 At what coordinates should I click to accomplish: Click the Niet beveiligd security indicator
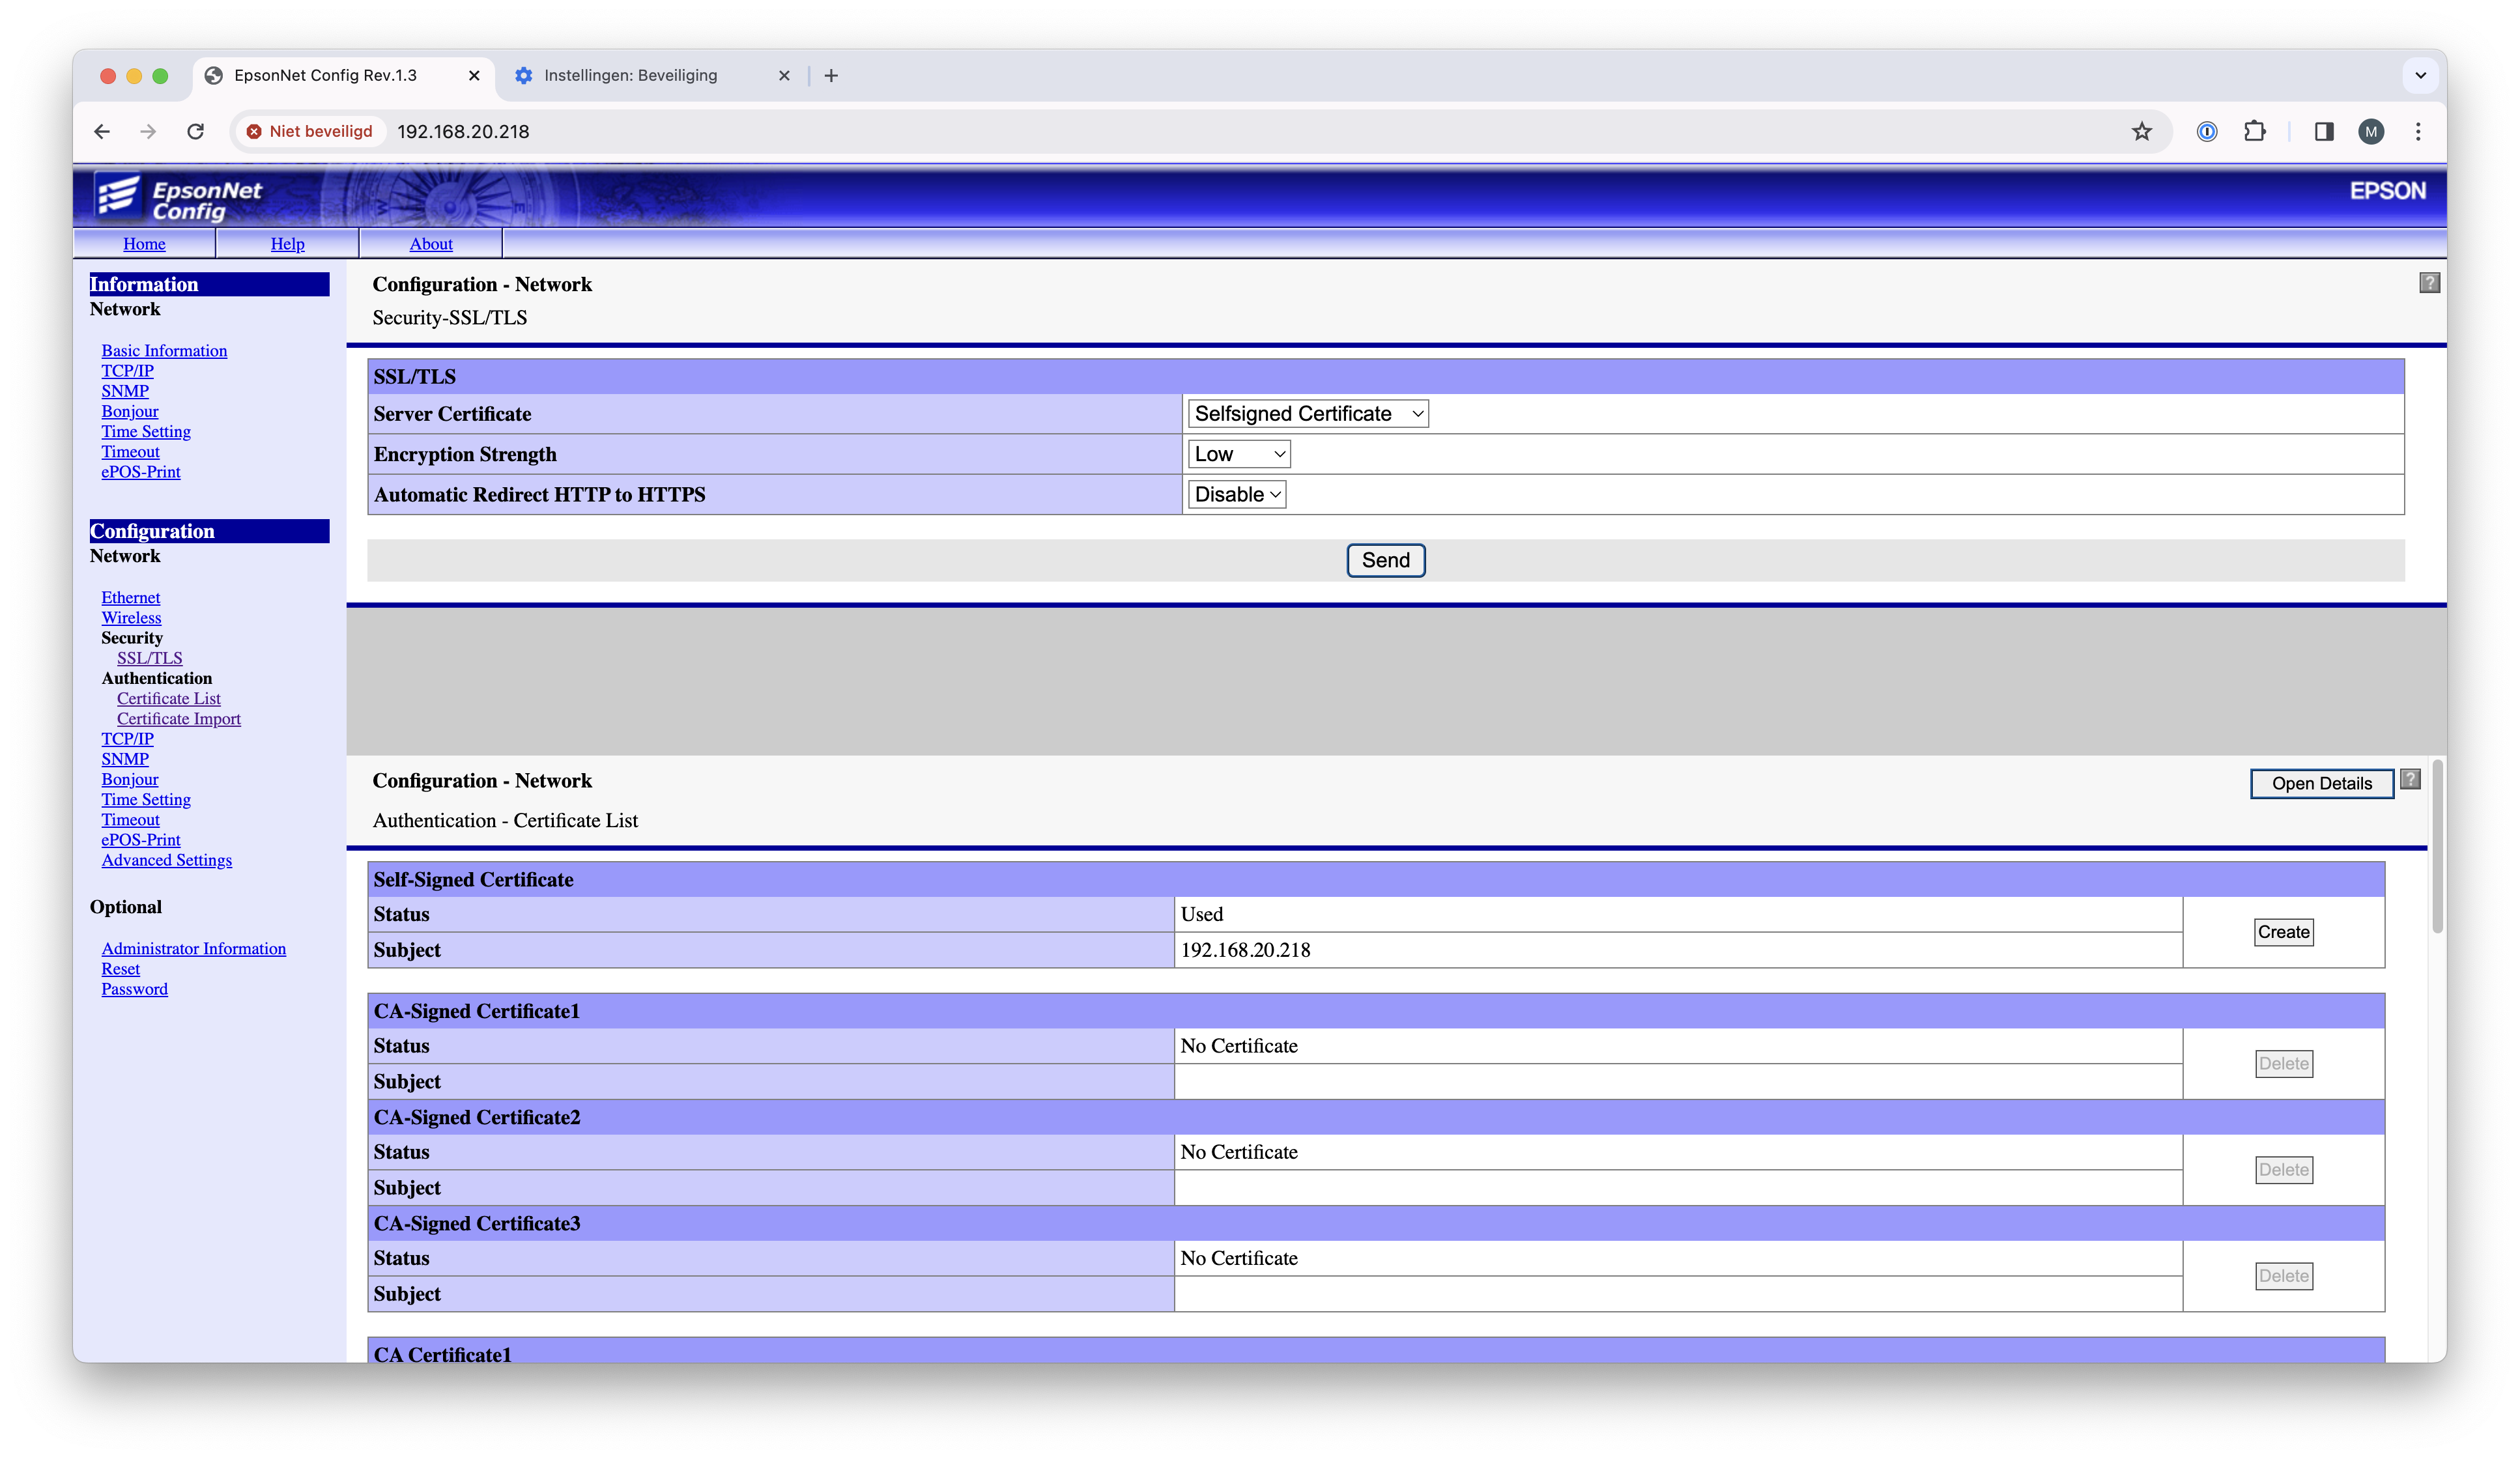point(310,131)
